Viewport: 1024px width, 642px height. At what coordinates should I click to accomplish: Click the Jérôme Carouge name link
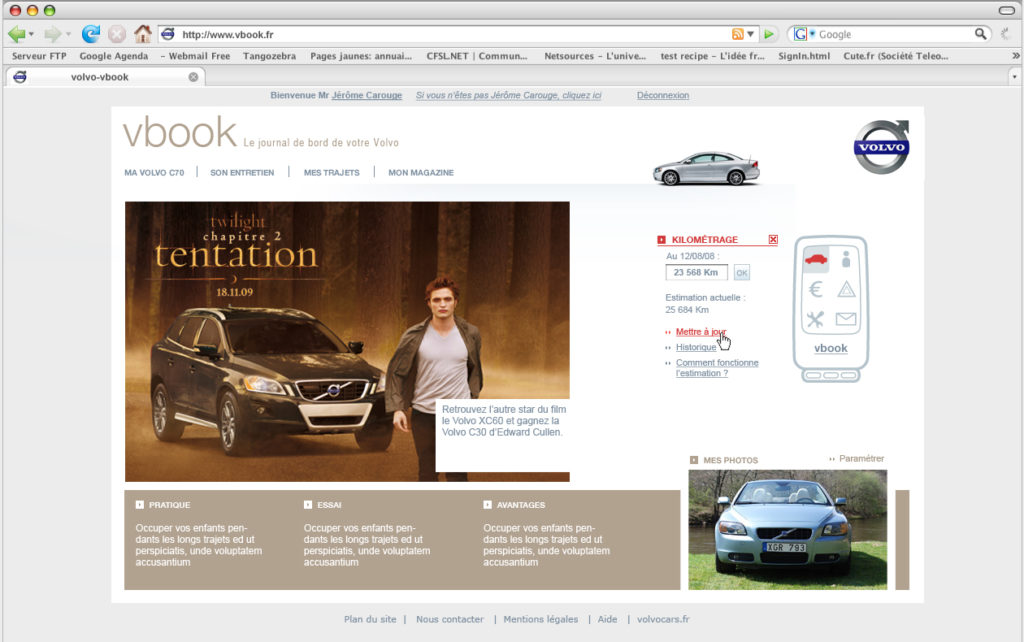pos(367,95)
